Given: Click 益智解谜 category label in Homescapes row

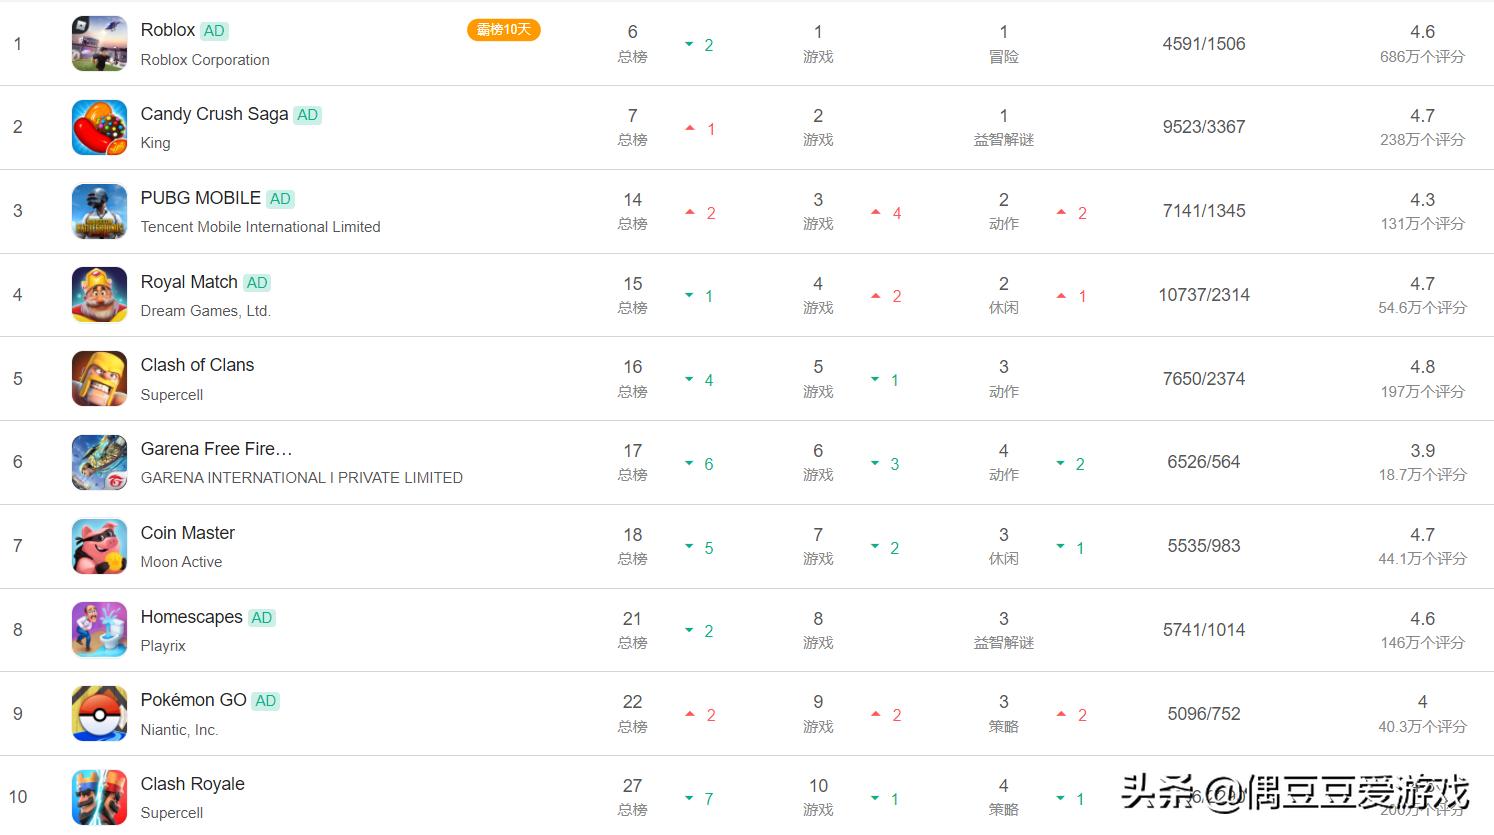Looking at the screenshot, I should pos(1004,643).
